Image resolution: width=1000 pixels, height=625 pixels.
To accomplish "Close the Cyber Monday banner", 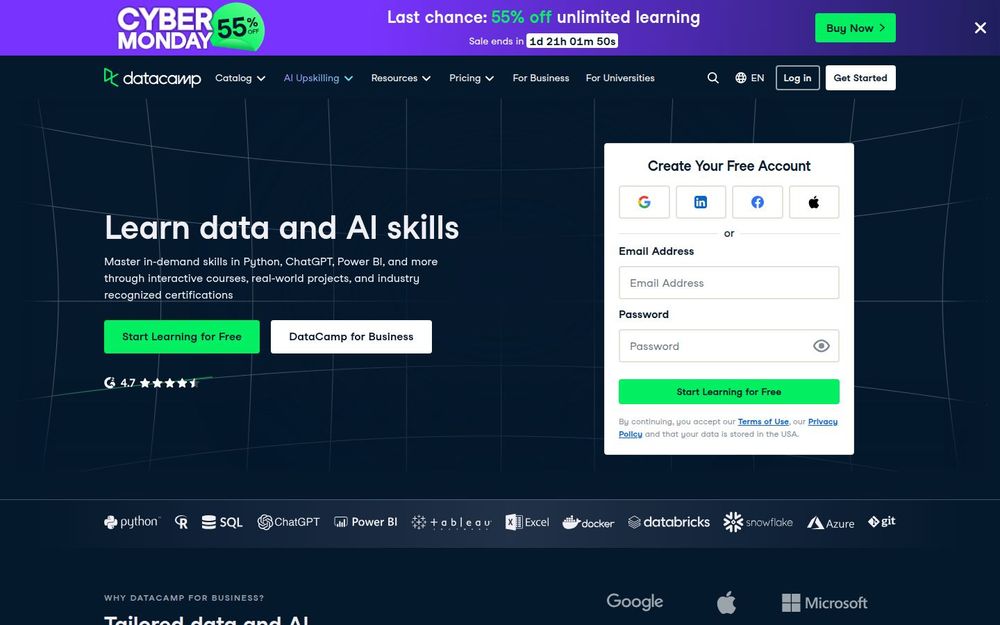I will coord(980,28).
